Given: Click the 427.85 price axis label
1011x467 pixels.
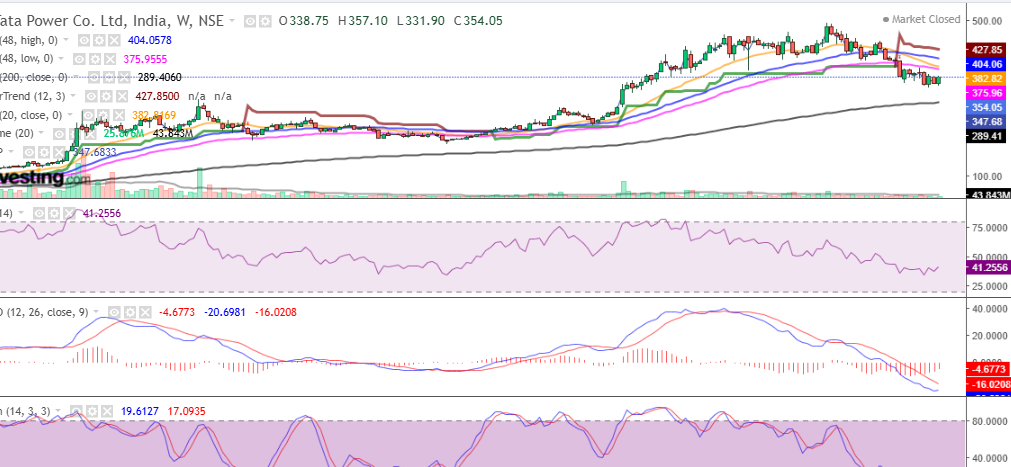Looking at the screenshot, I should [986, 49].
